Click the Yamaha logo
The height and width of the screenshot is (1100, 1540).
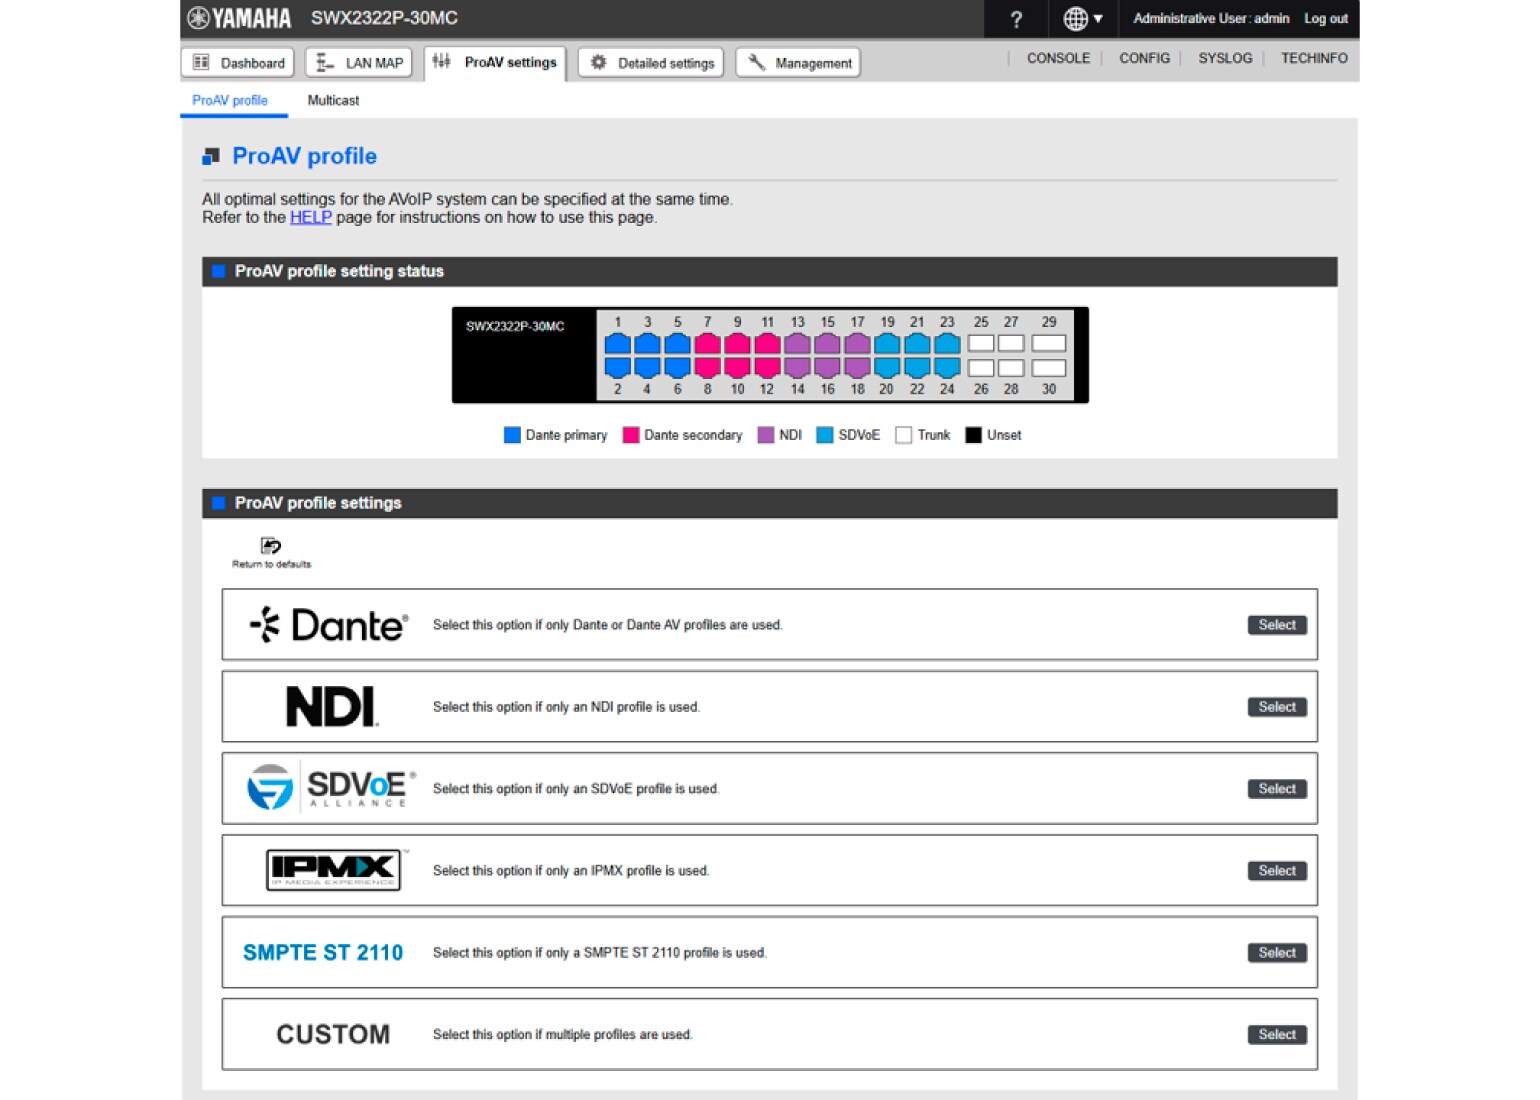pos(237,18)
